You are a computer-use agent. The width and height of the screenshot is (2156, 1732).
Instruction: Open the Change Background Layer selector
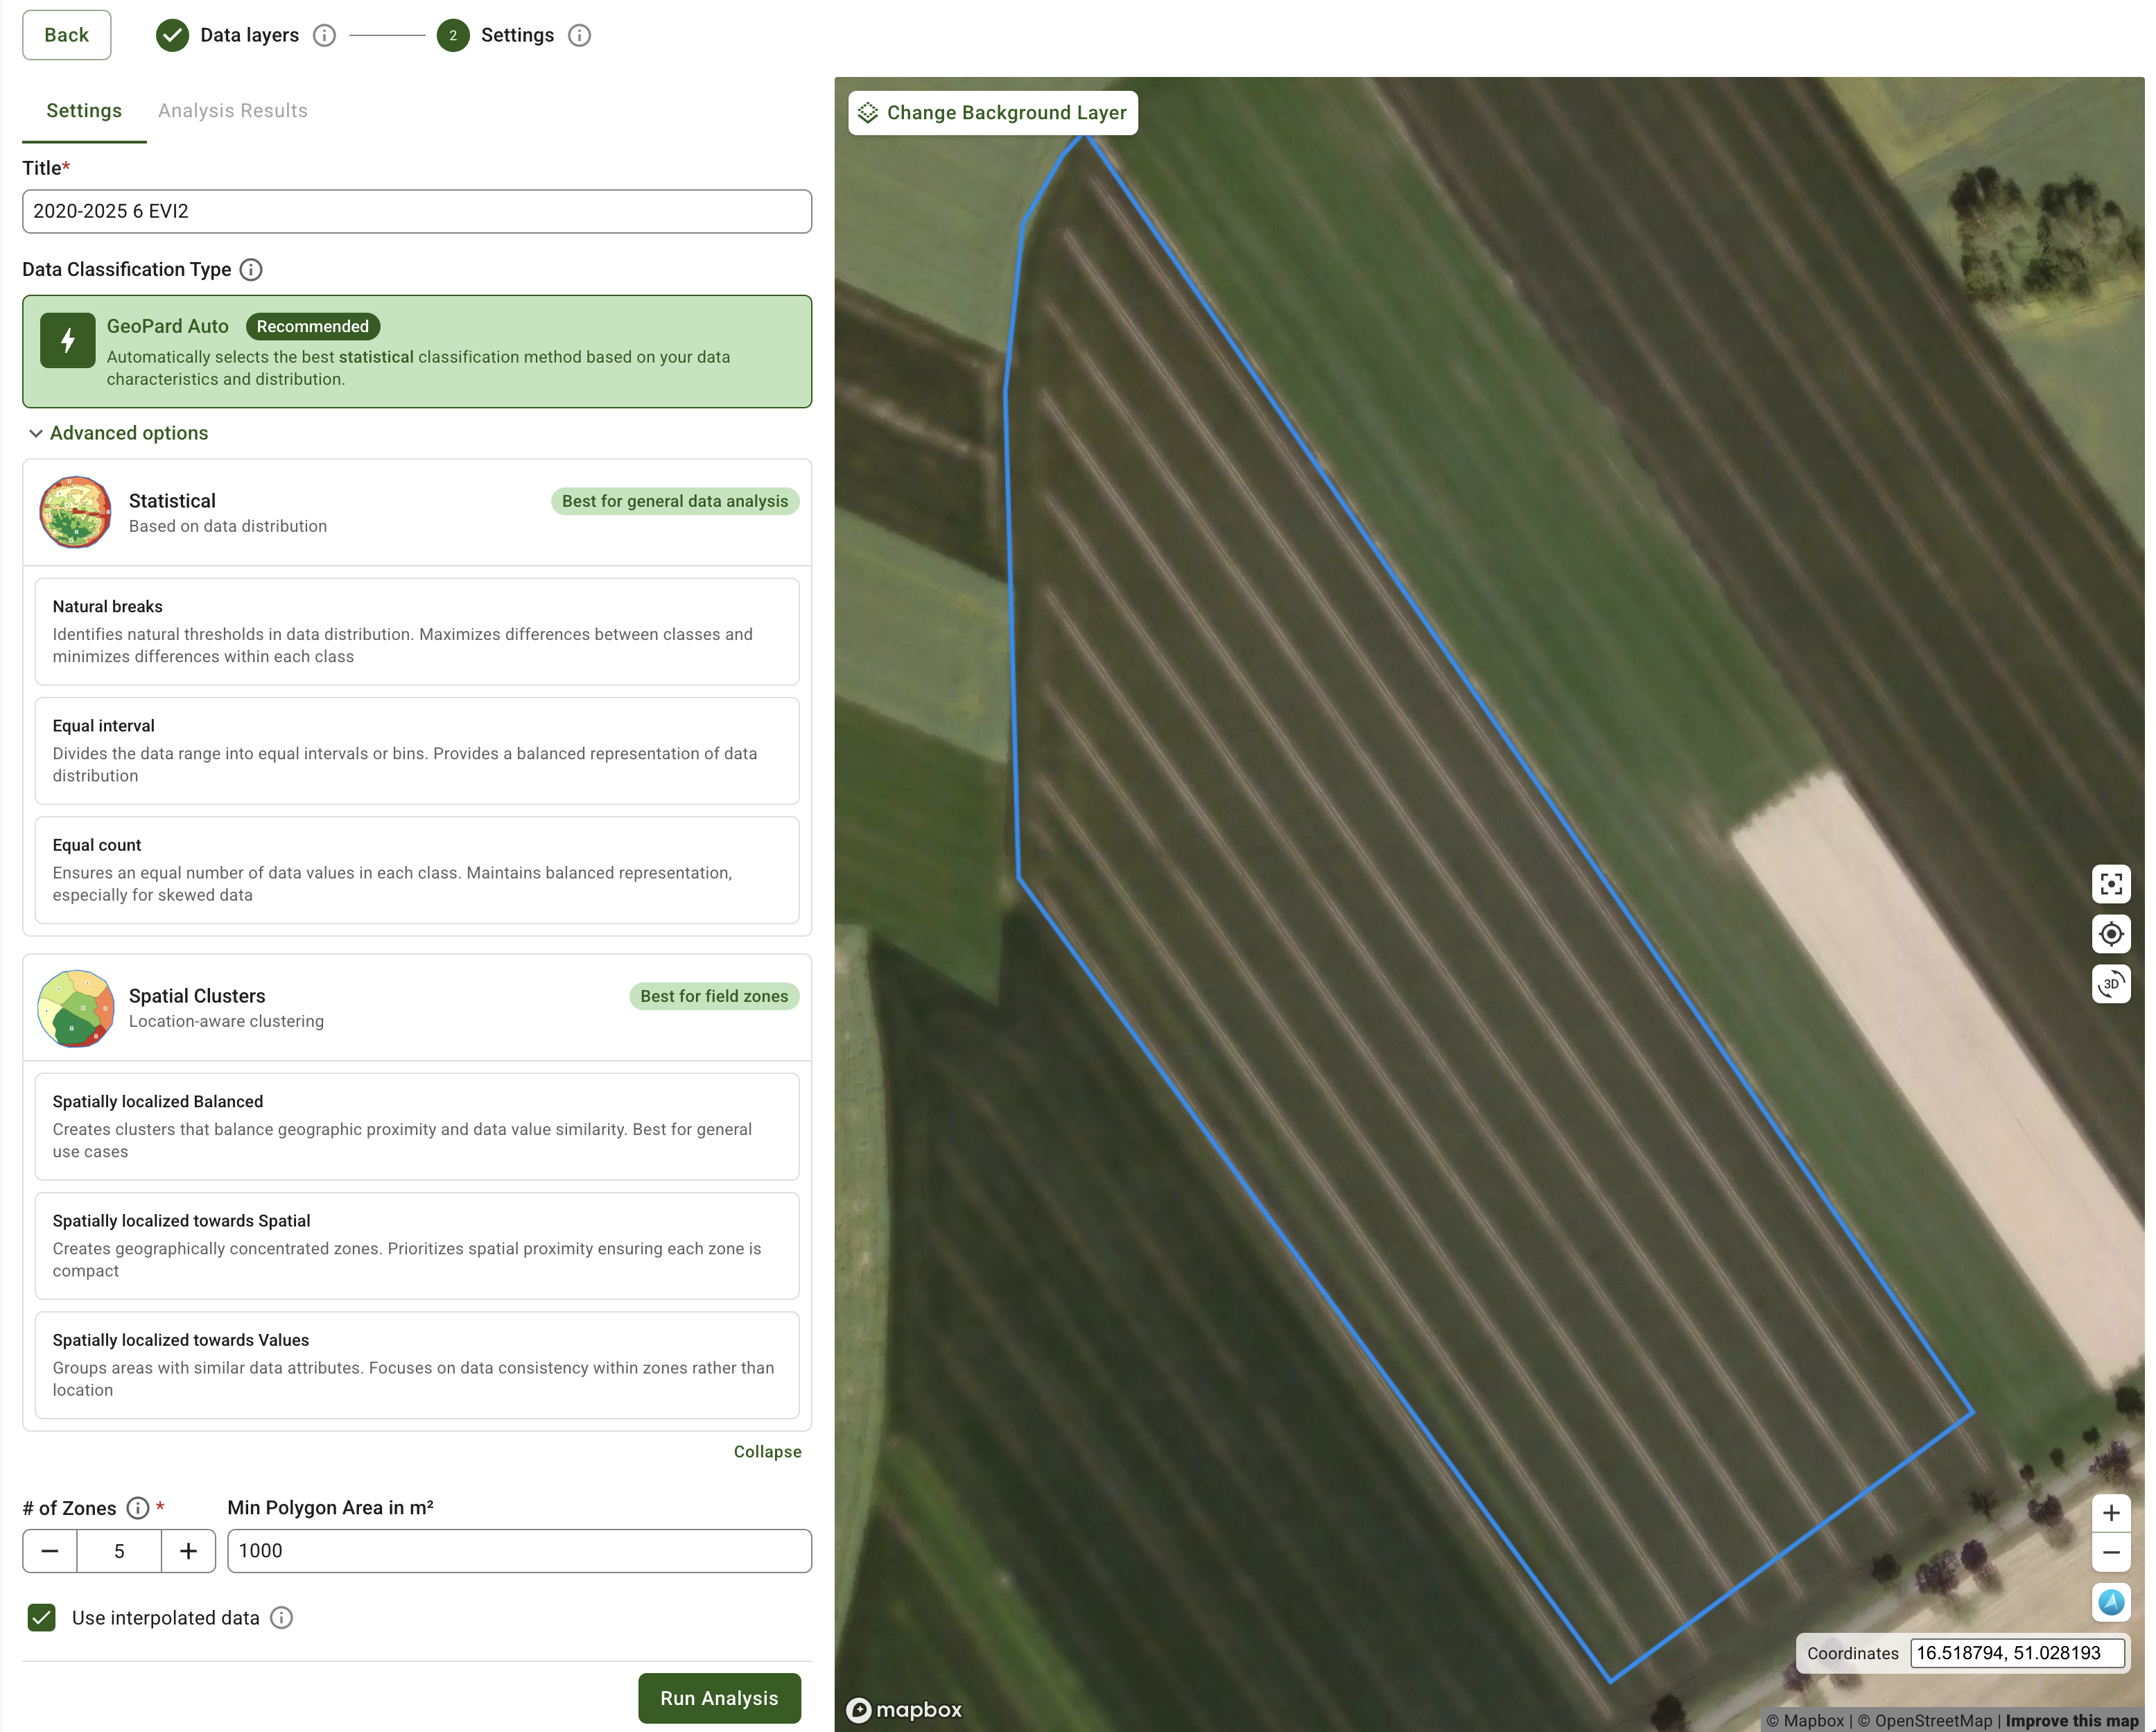992,113
